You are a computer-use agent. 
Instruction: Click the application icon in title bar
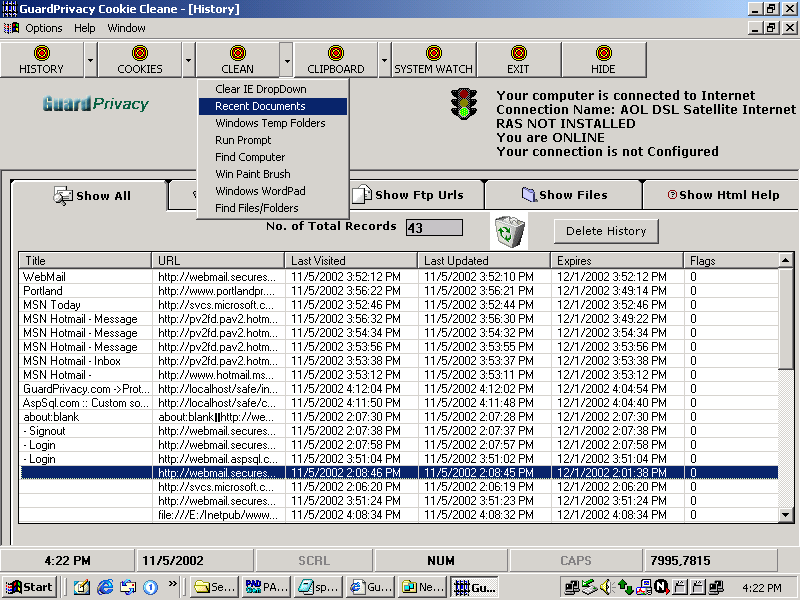(10, 9)
